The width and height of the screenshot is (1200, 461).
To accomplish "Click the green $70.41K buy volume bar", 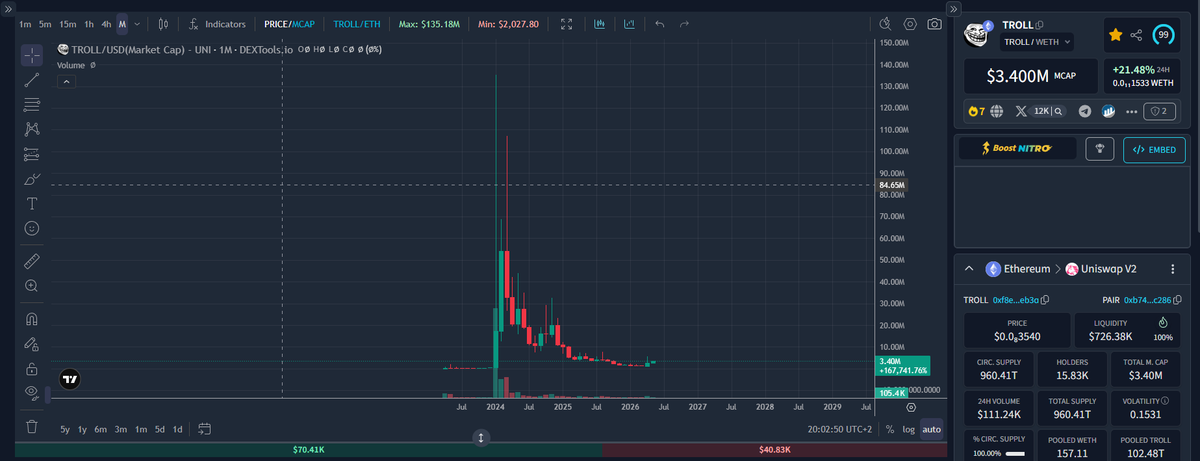I will coord(308,451).
